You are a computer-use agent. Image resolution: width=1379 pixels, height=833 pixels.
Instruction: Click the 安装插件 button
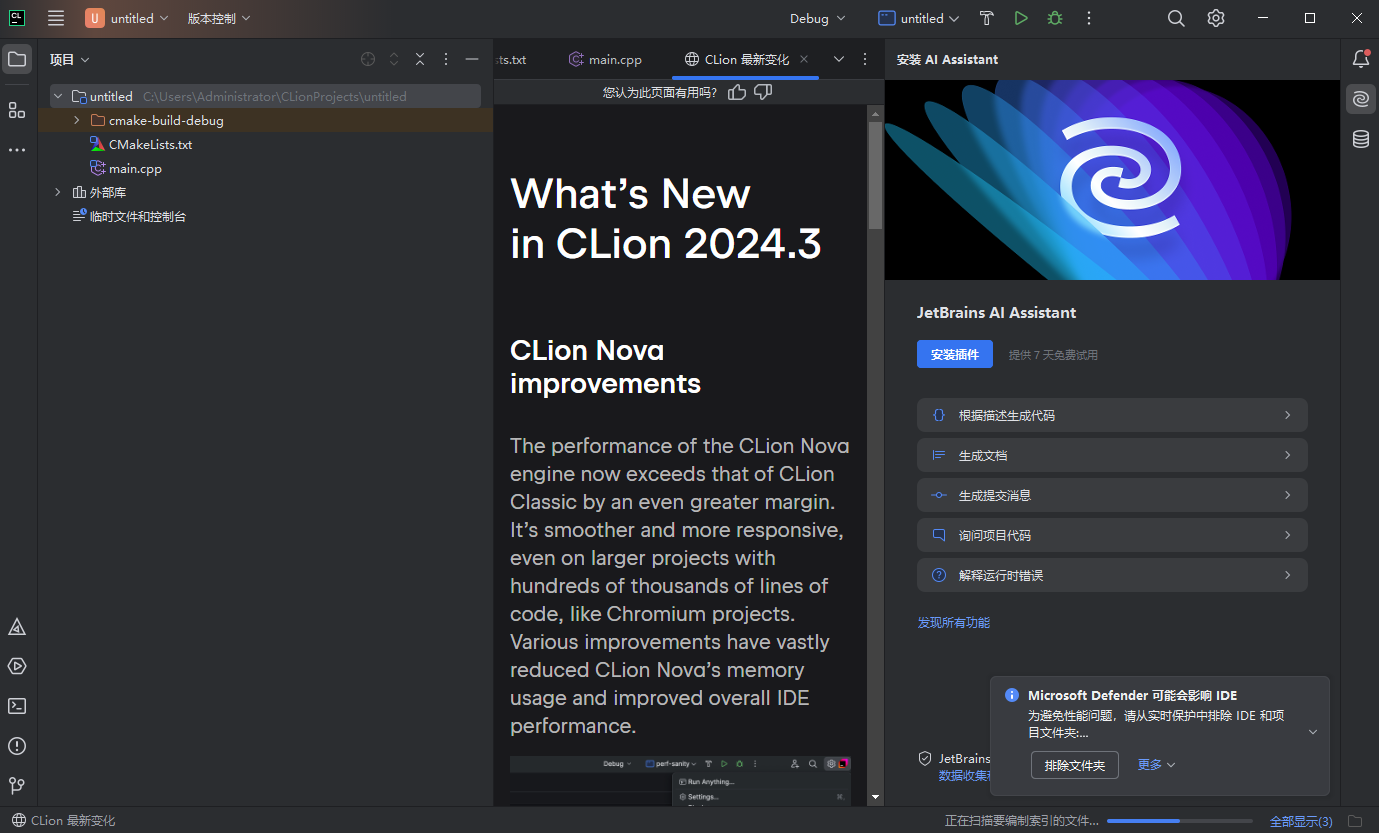tap(954, 354)
